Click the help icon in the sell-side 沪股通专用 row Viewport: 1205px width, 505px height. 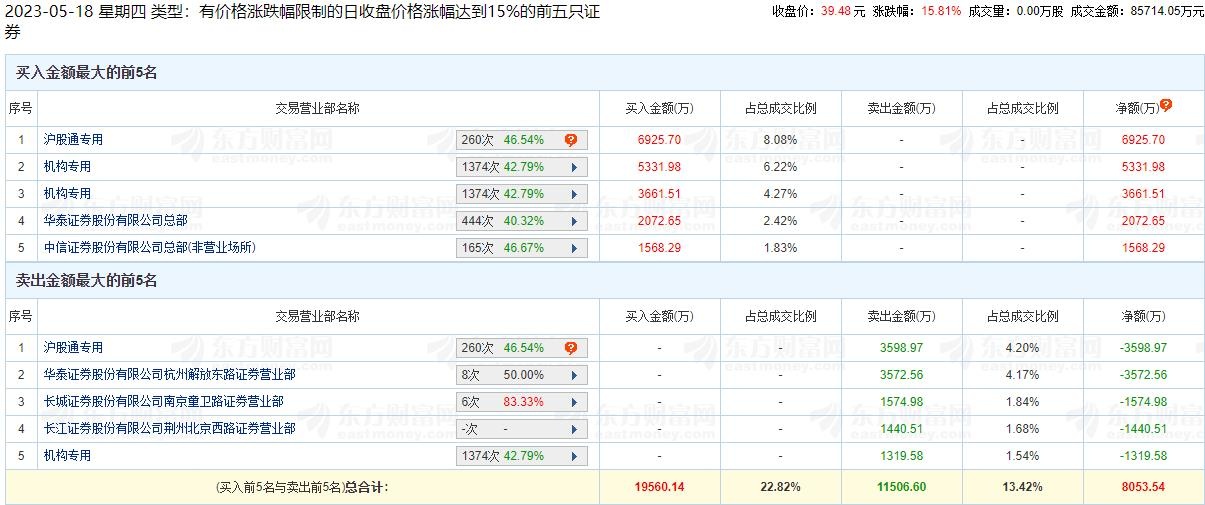[x=571, y=348]
